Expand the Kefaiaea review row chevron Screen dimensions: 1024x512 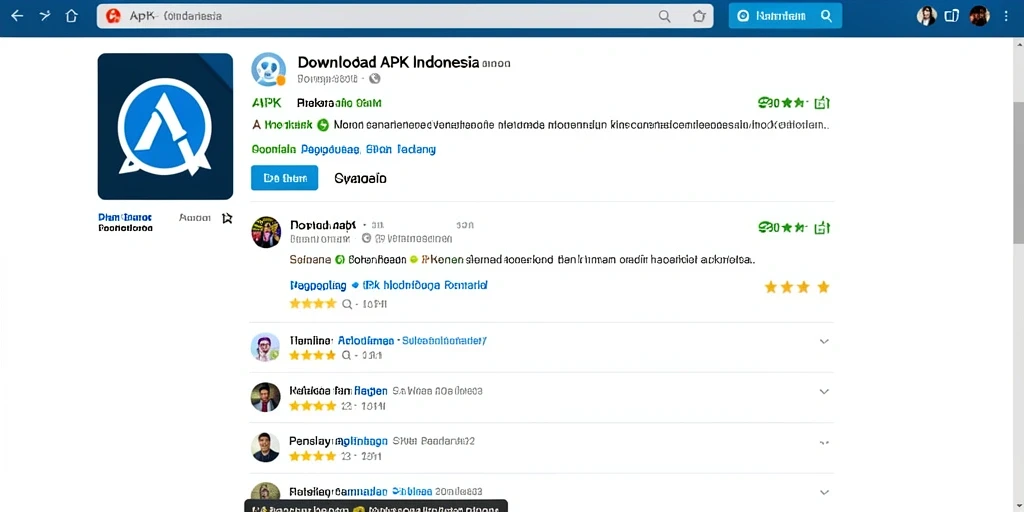point(824,391)
